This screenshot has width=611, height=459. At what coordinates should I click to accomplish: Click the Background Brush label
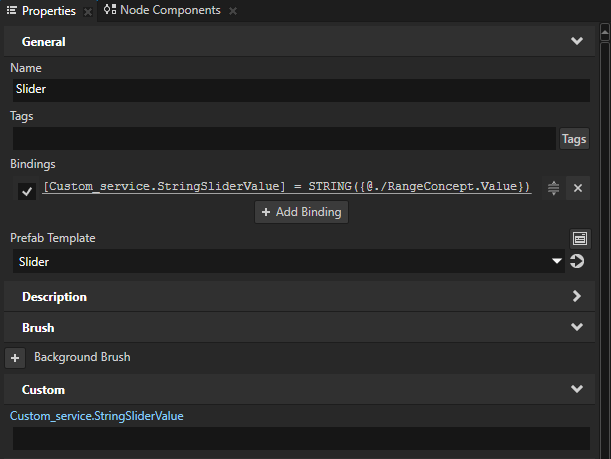click(82, 357)
